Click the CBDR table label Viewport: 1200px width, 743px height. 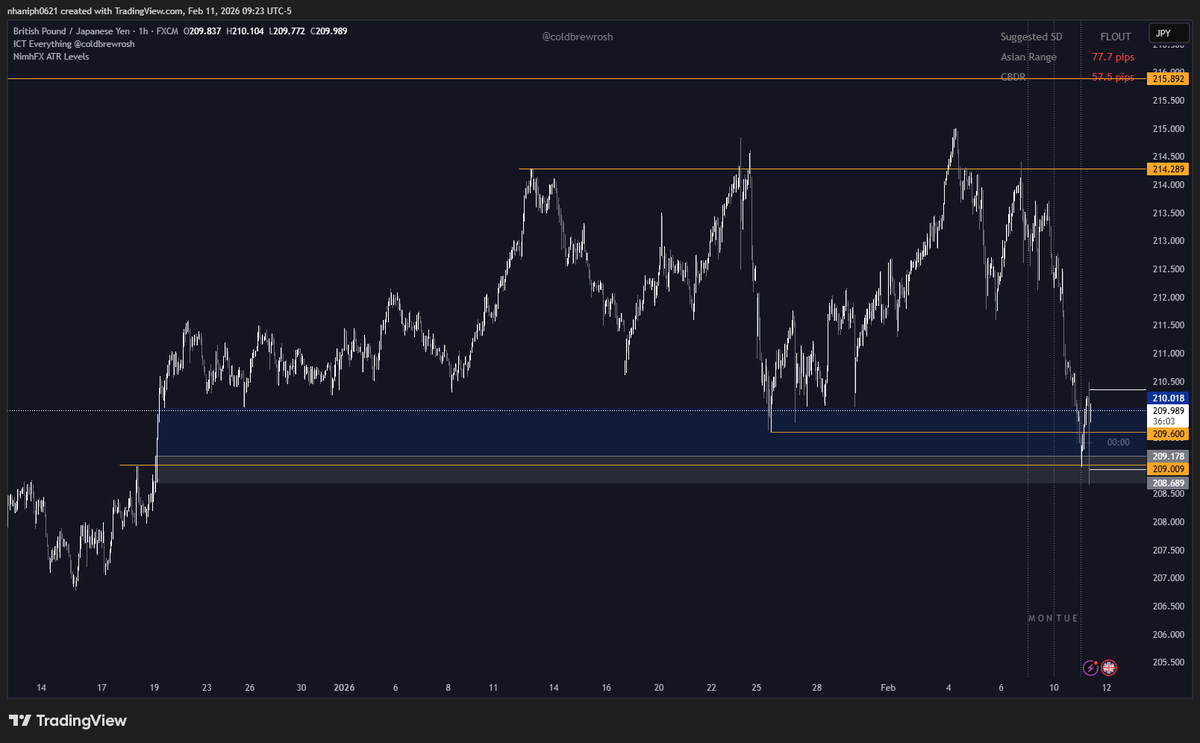pos(1014,77)
